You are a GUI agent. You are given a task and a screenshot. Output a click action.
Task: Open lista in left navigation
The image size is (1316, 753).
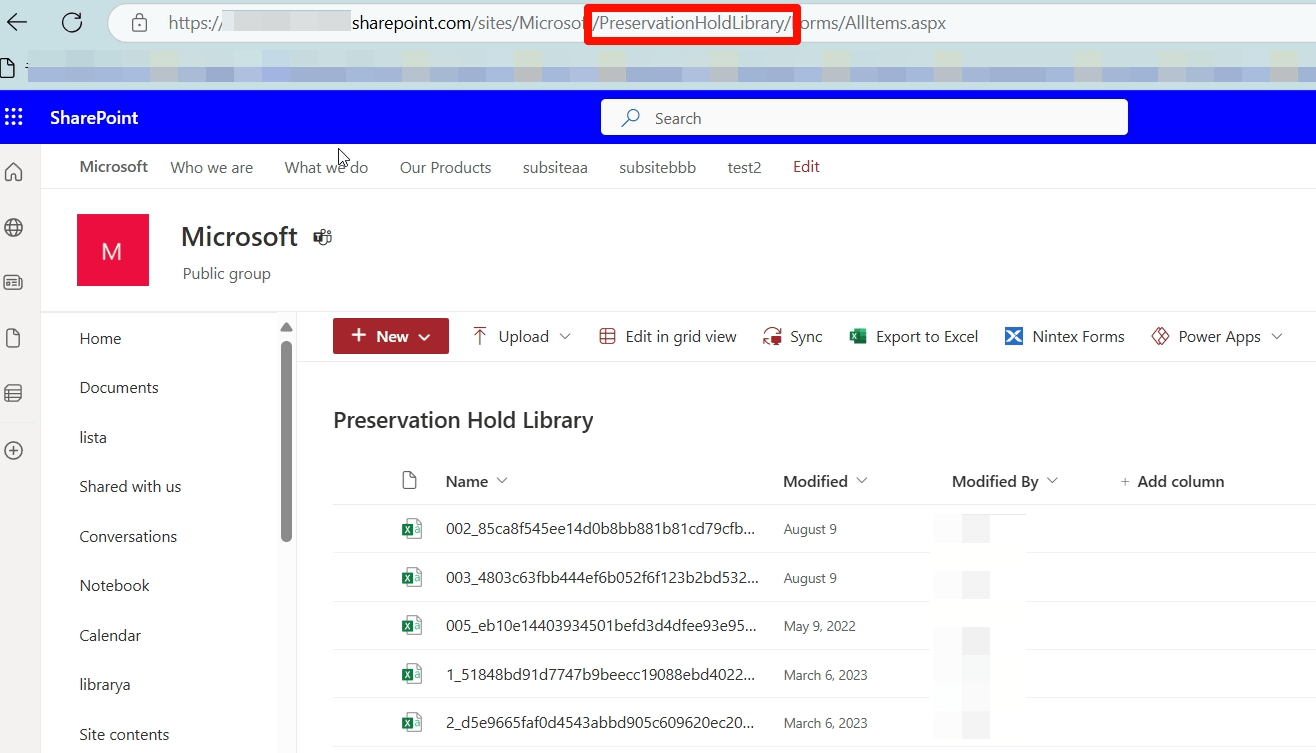tap(93, 437)
